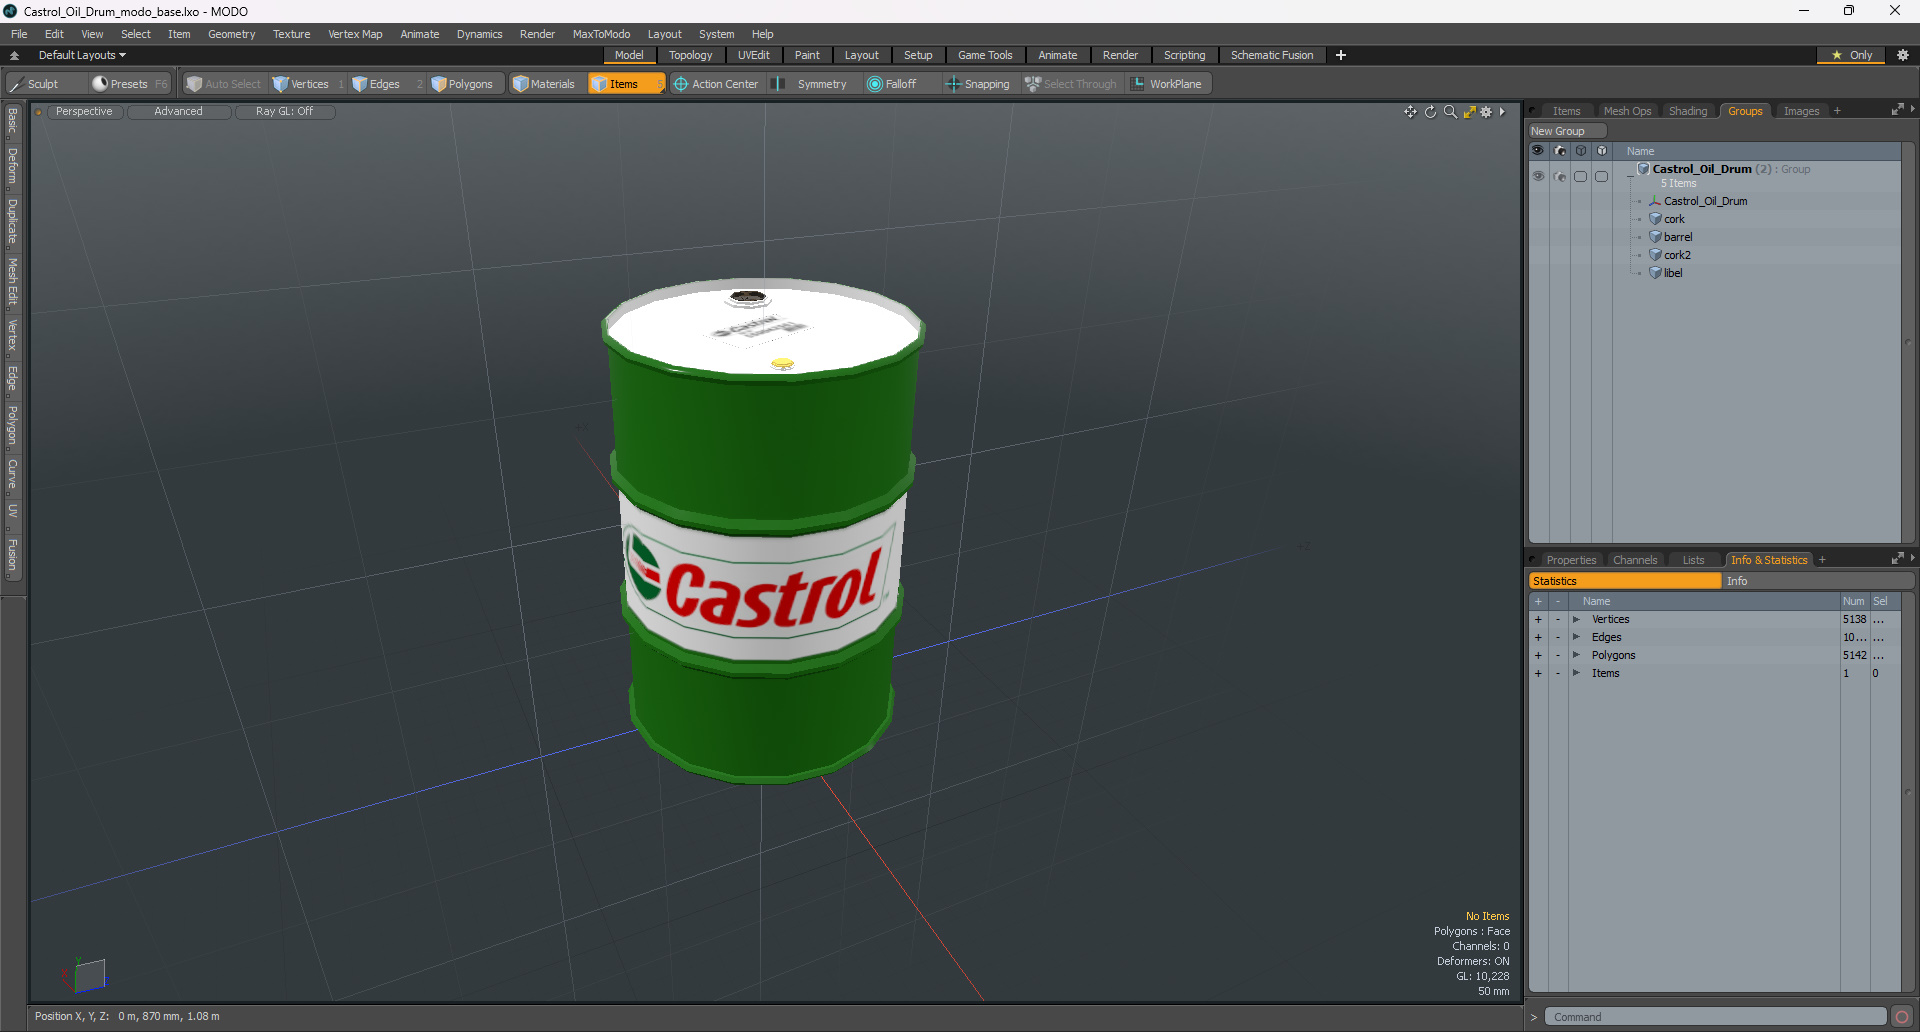Open the Perspective view type dropdown
The image size is (1920, 1032).
pyautogui.click(x=84, y=112)
